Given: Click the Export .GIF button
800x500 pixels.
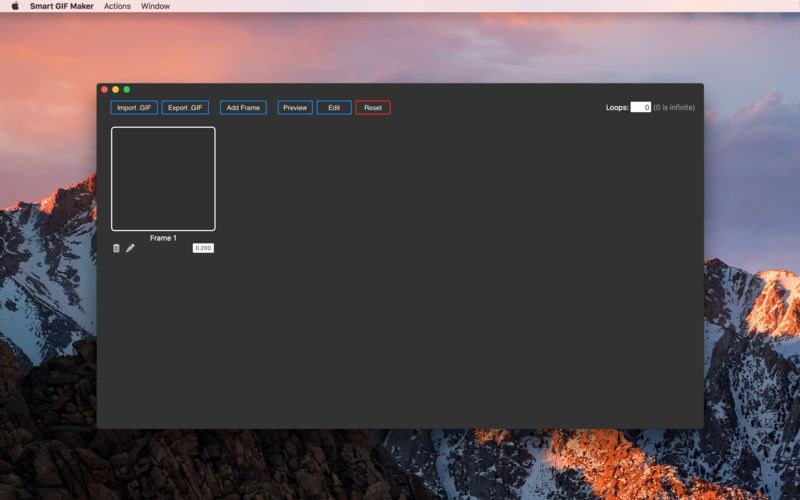Looking at the screenshot, I should point(185,108).
